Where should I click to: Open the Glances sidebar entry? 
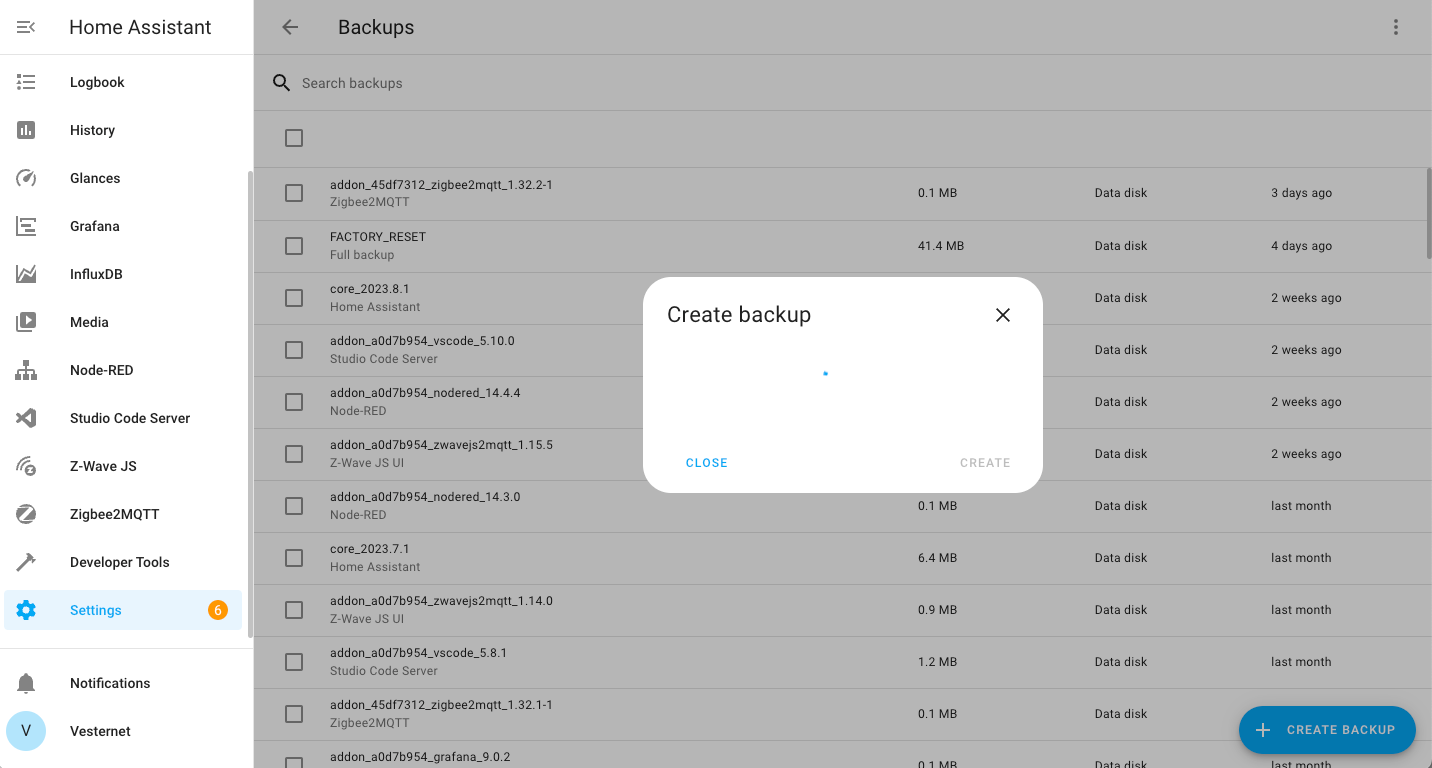point(123,178)
